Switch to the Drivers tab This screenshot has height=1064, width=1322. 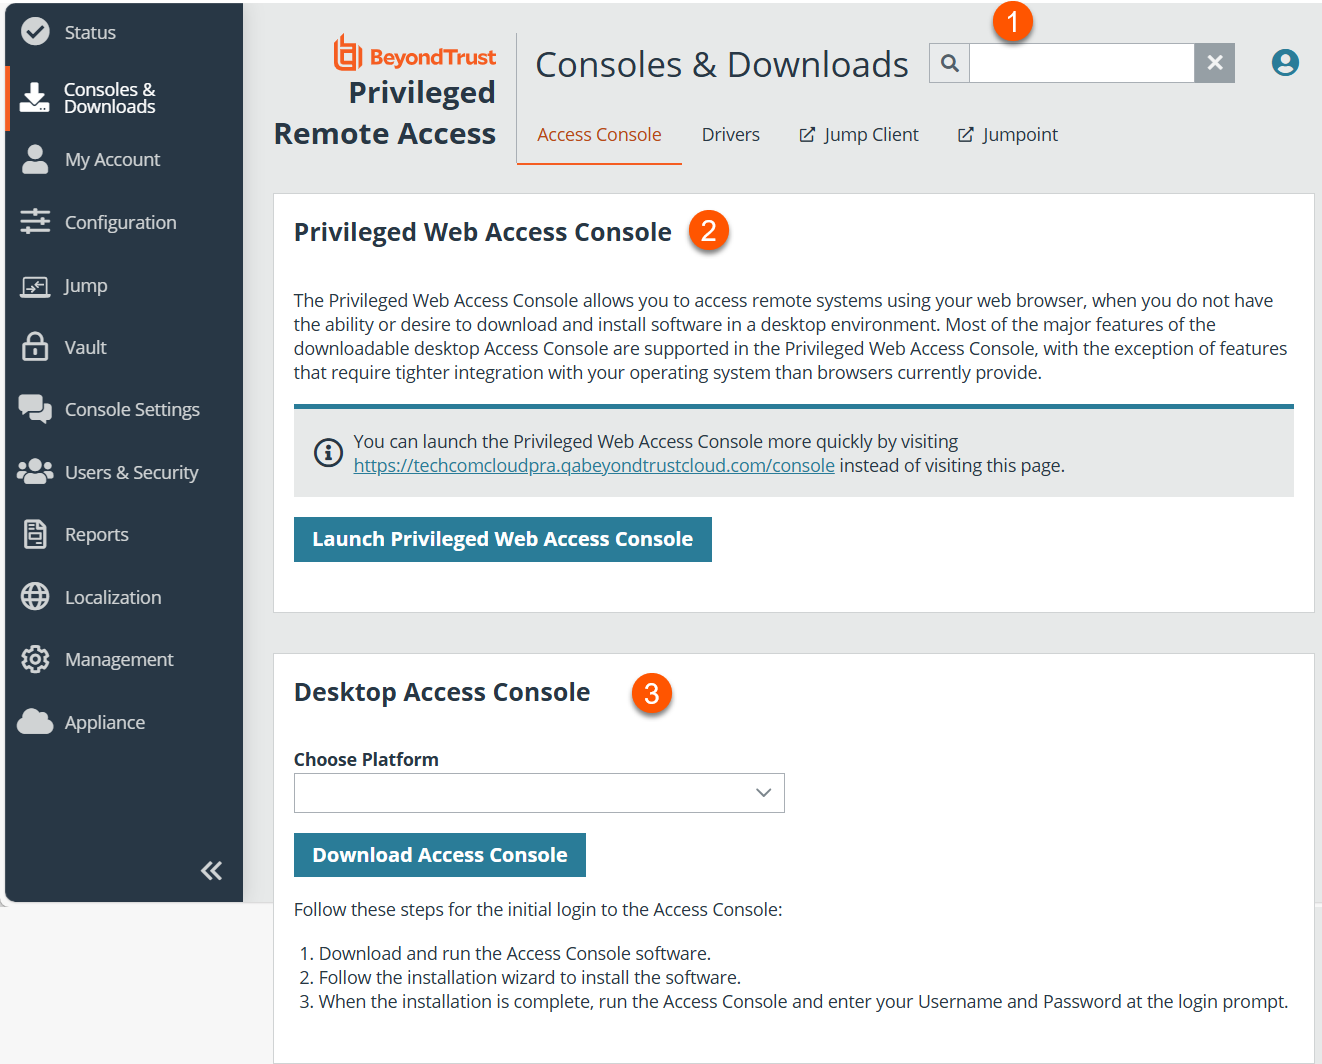pos(731,135)
